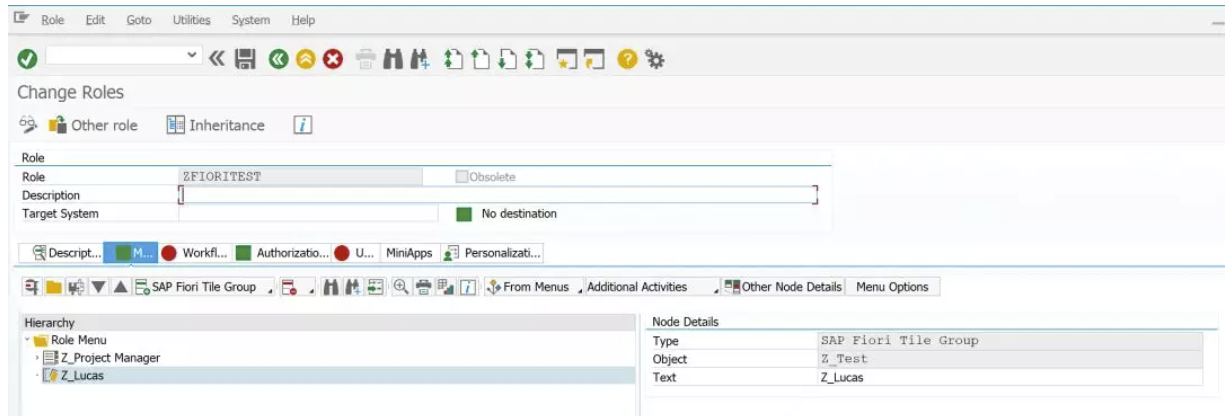Click the Find Next icon in menu toolbar
The image size is (1225, 416).
(x=352, y=287)
